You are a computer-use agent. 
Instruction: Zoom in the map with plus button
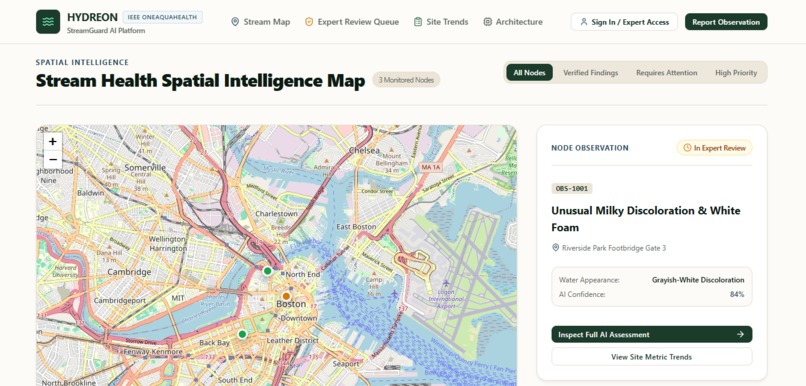pyautogui.click(x=52, y=141)
